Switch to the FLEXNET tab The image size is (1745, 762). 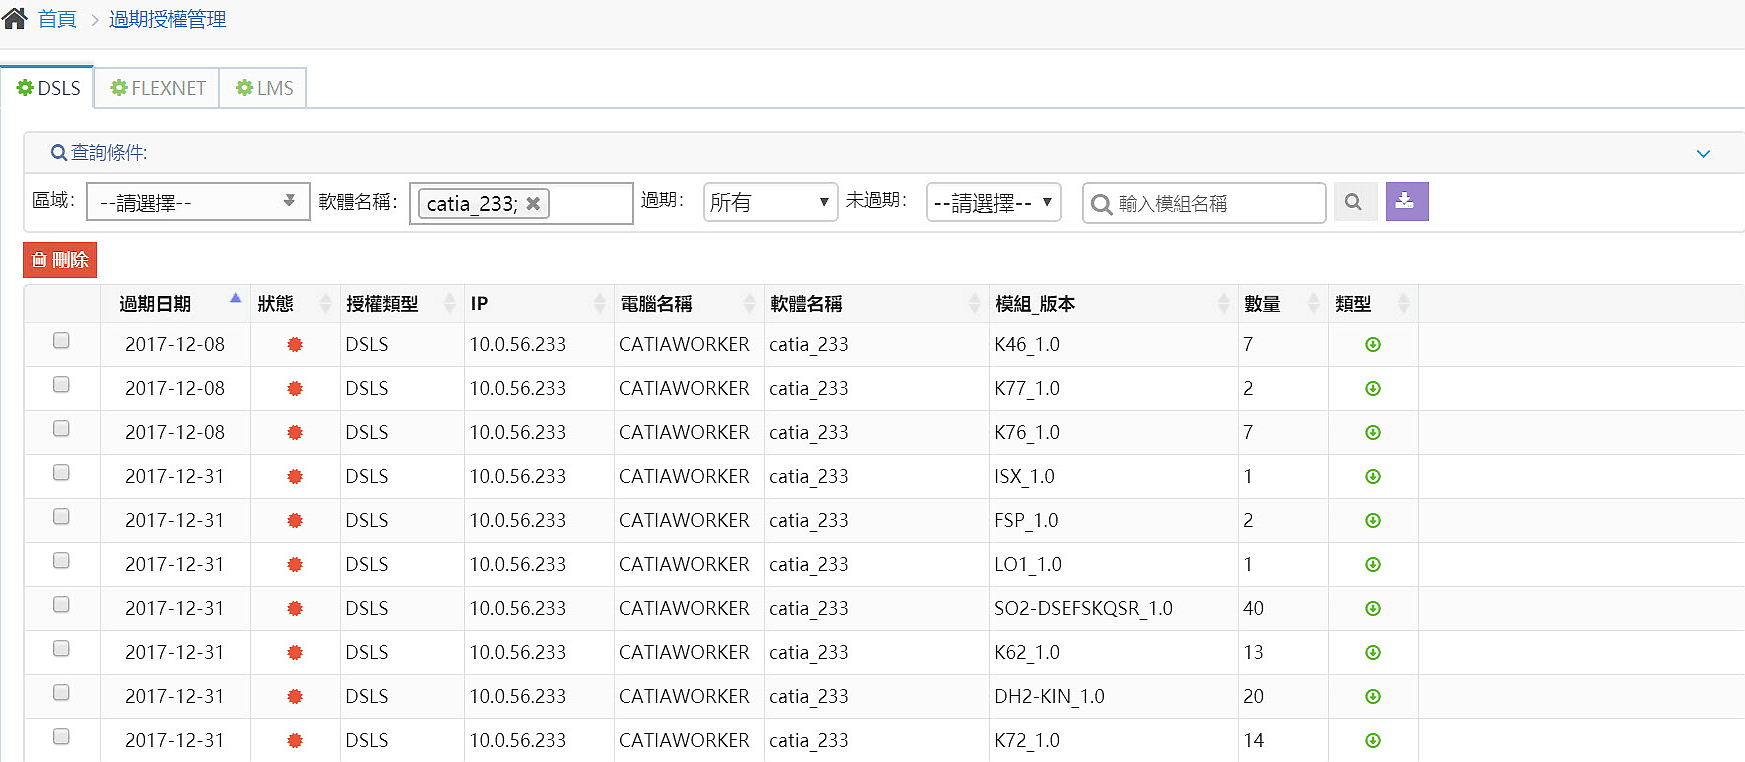click(x=157, y=88)
